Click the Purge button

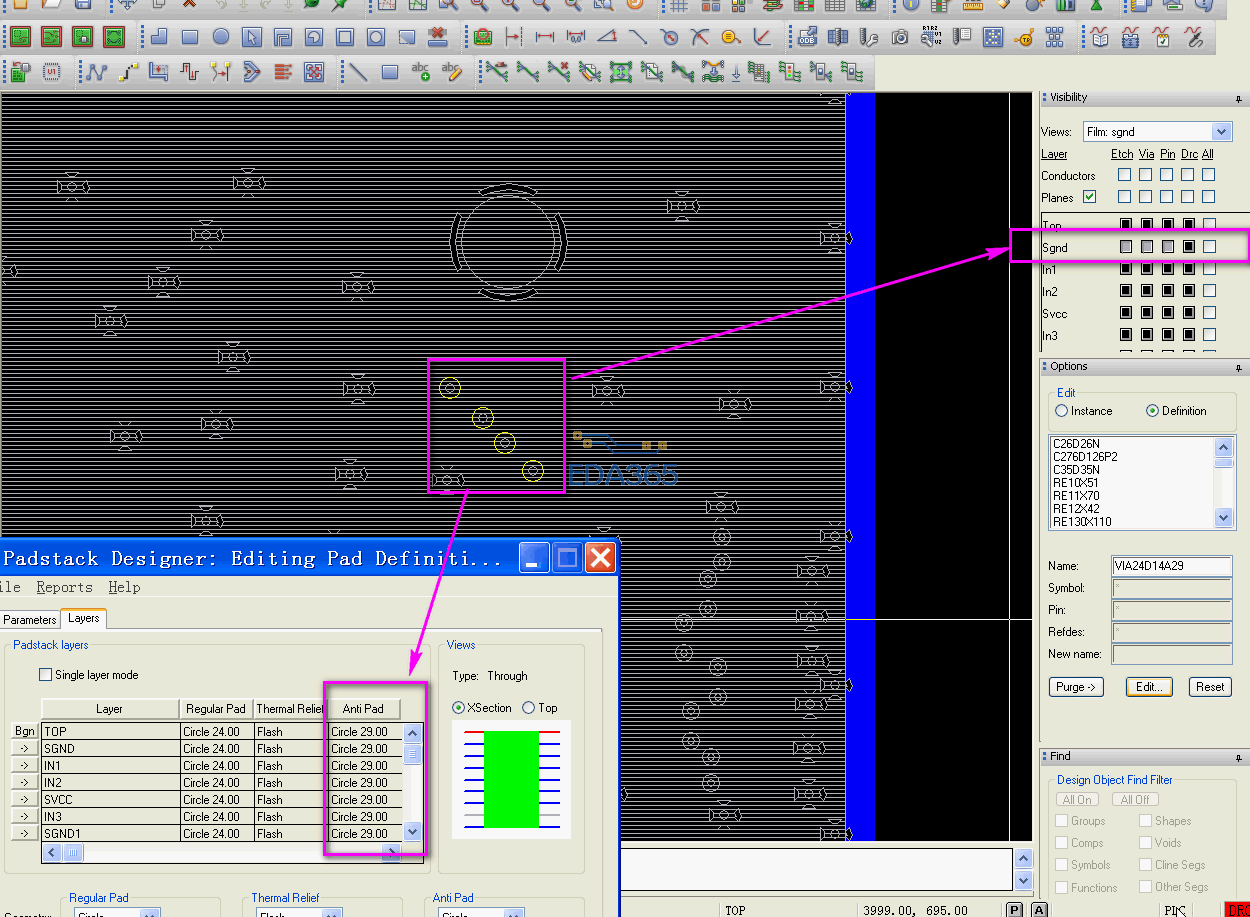tap(1076, 687)
